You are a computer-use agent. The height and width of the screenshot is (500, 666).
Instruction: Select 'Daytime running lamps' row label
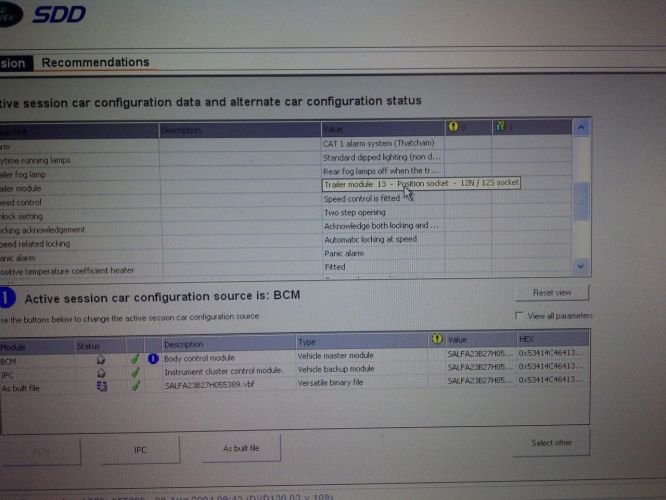[x=36, y=160]
